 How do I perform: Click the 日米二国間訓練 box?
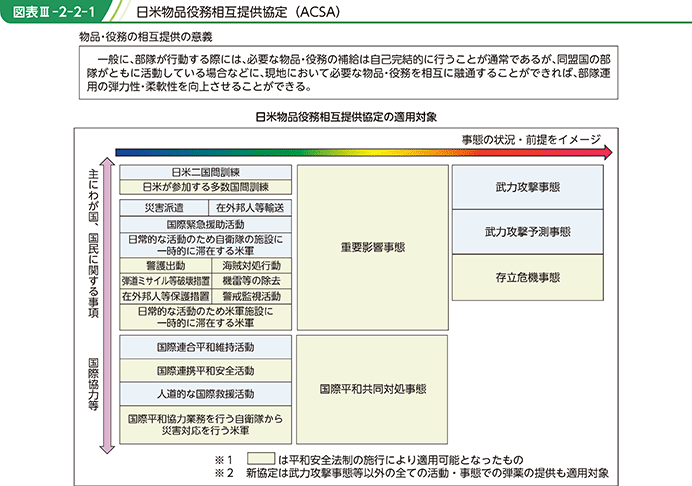[x=206, y=172]
